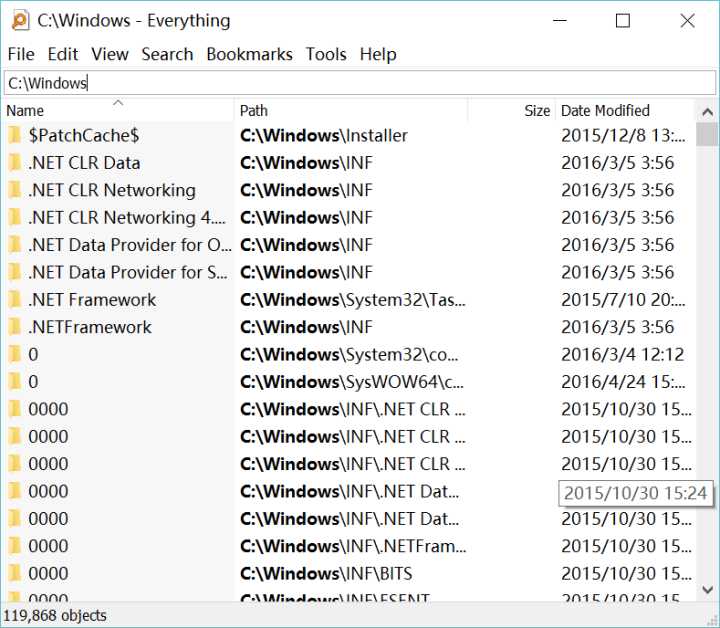Click folder icon of .NET Data Provider for S...
720x628 pixels.
[15, 272]
